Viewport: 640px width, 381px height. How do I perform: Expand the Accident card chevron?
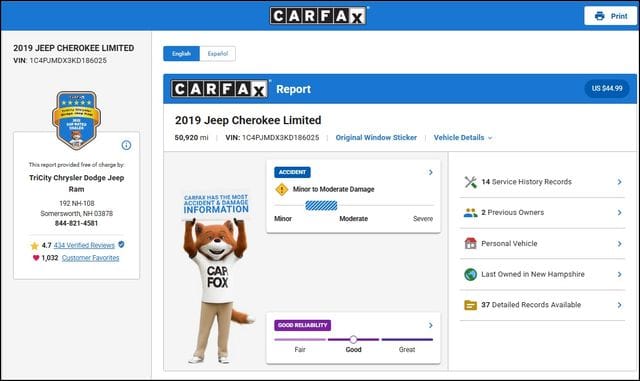(x=431, y=172)
